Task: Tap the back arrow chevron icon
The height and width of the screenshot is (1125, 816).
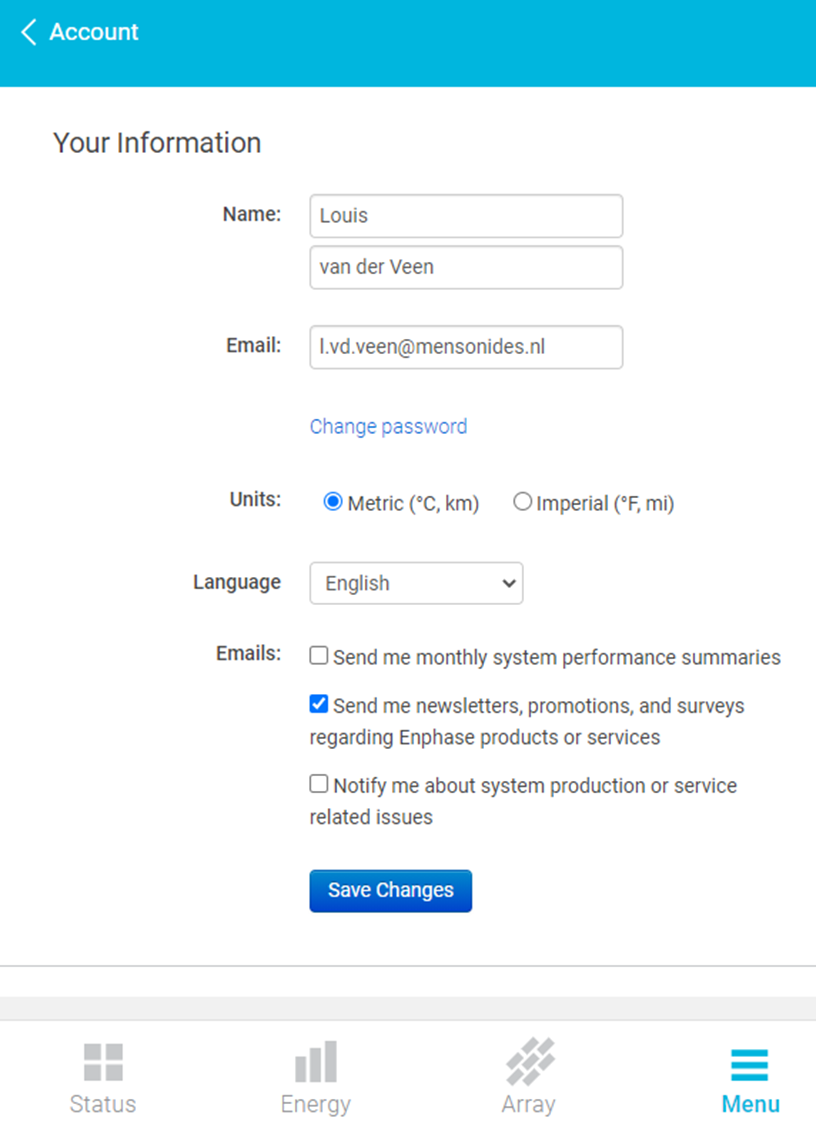Action: coord(28,32)
